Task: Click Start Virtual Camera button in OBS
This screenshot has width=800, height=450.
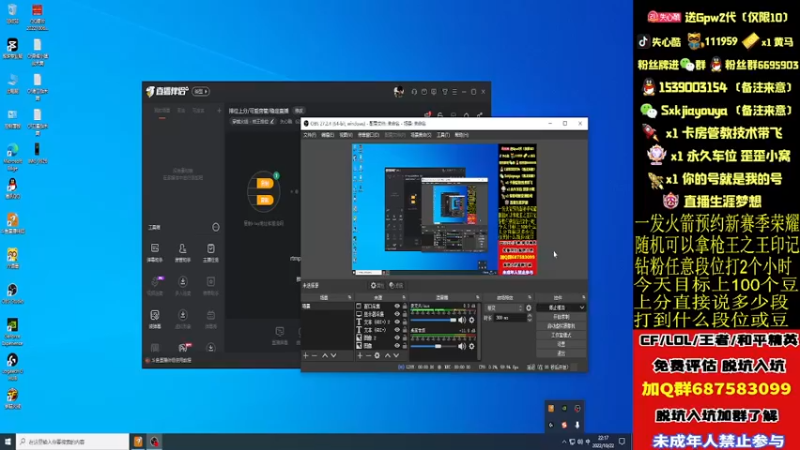Action: point(561,326)
